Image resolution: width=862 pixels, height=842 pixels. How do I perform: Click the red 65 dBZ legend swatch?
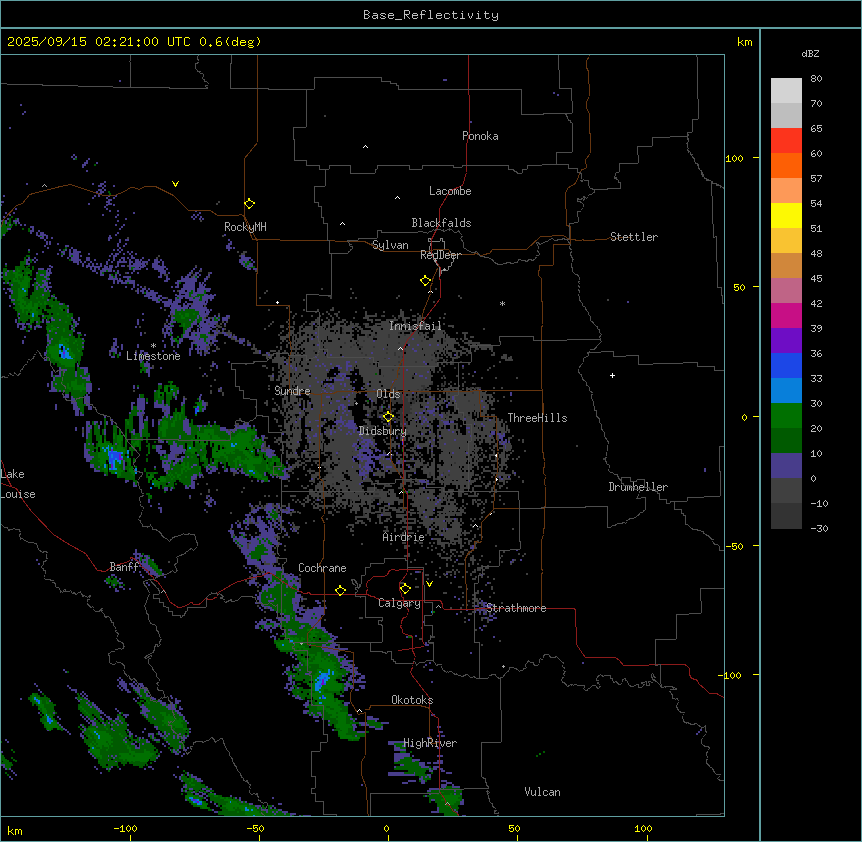tap(786, 141)
